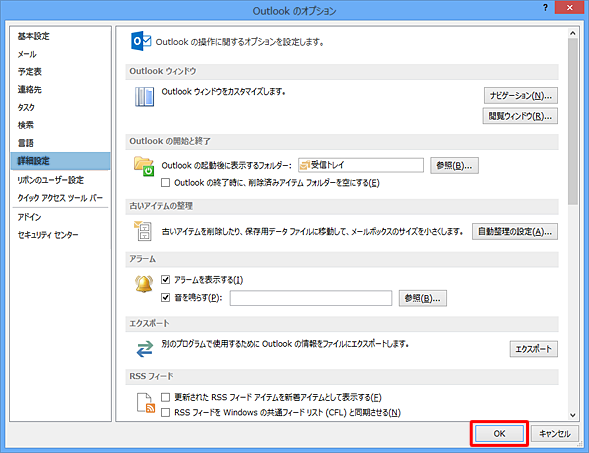589x453 pixels.
Task: Click the Outlook window panes icon
Action: [144, 97]
